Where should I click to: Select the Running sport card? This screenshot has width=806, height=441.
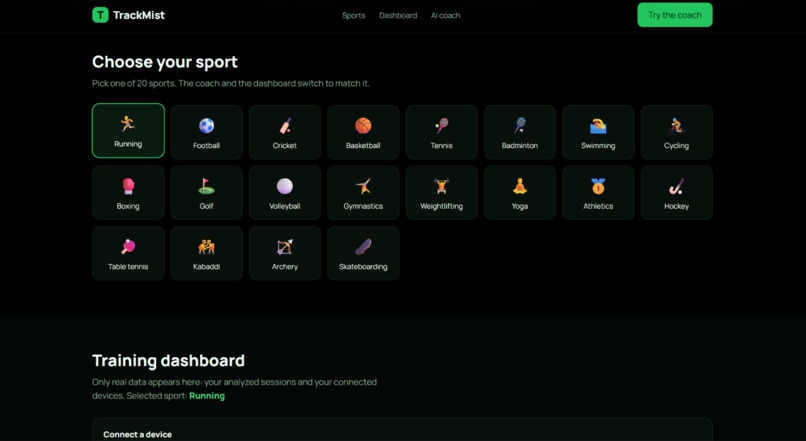click(x=129, y=131)
